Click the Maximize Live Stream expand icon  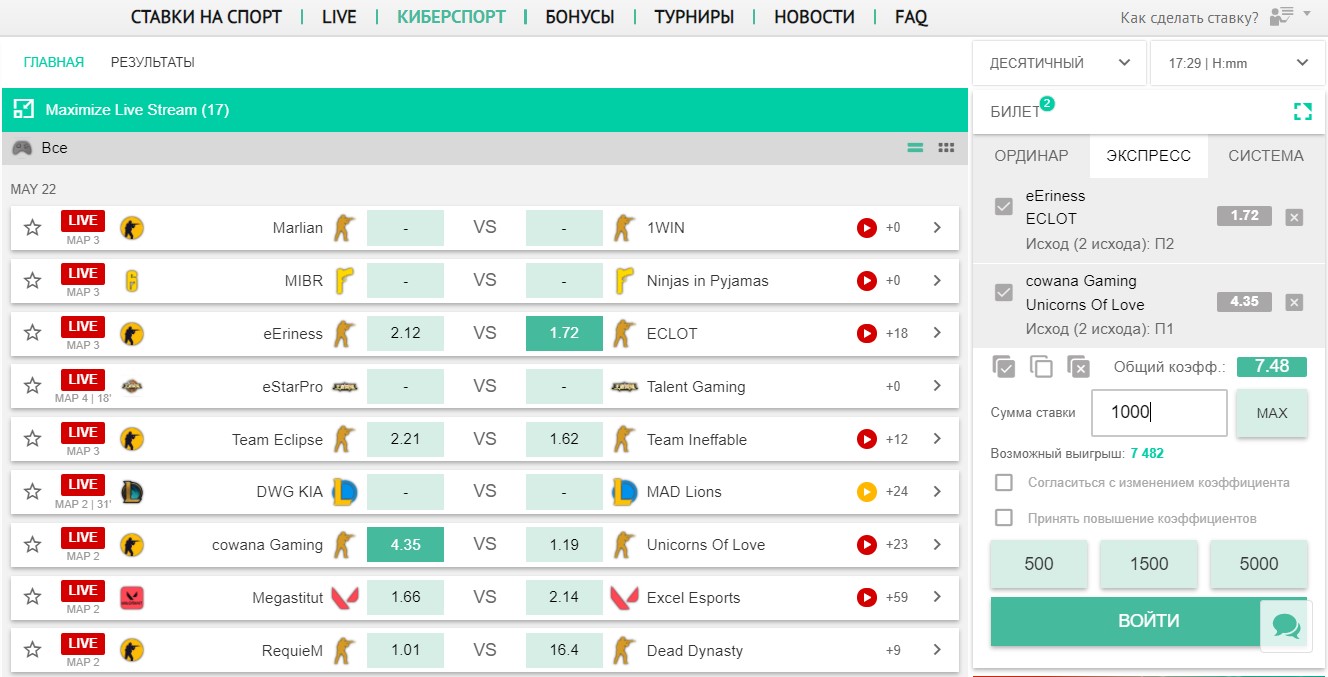[25, 110]
